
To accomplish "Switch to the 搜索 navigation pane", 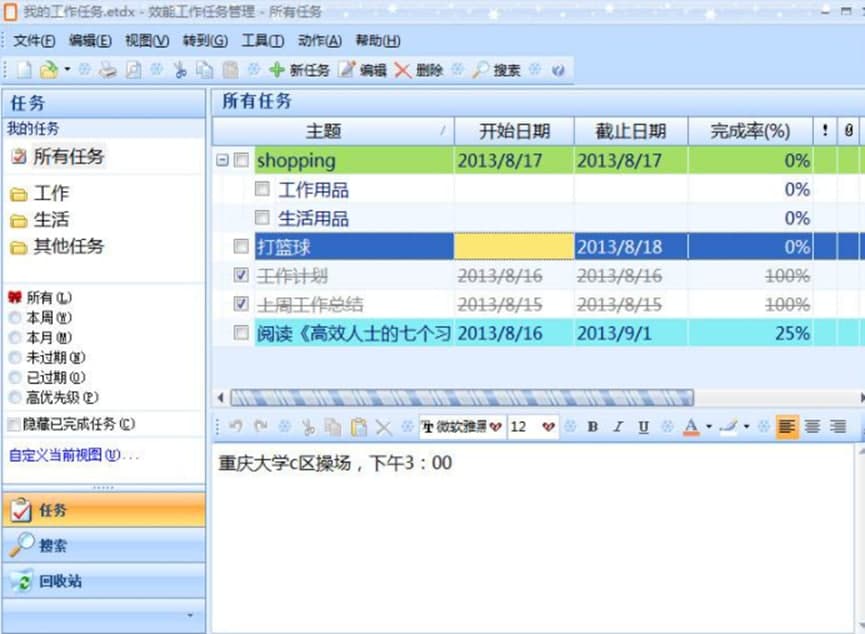I will [104, 545].
